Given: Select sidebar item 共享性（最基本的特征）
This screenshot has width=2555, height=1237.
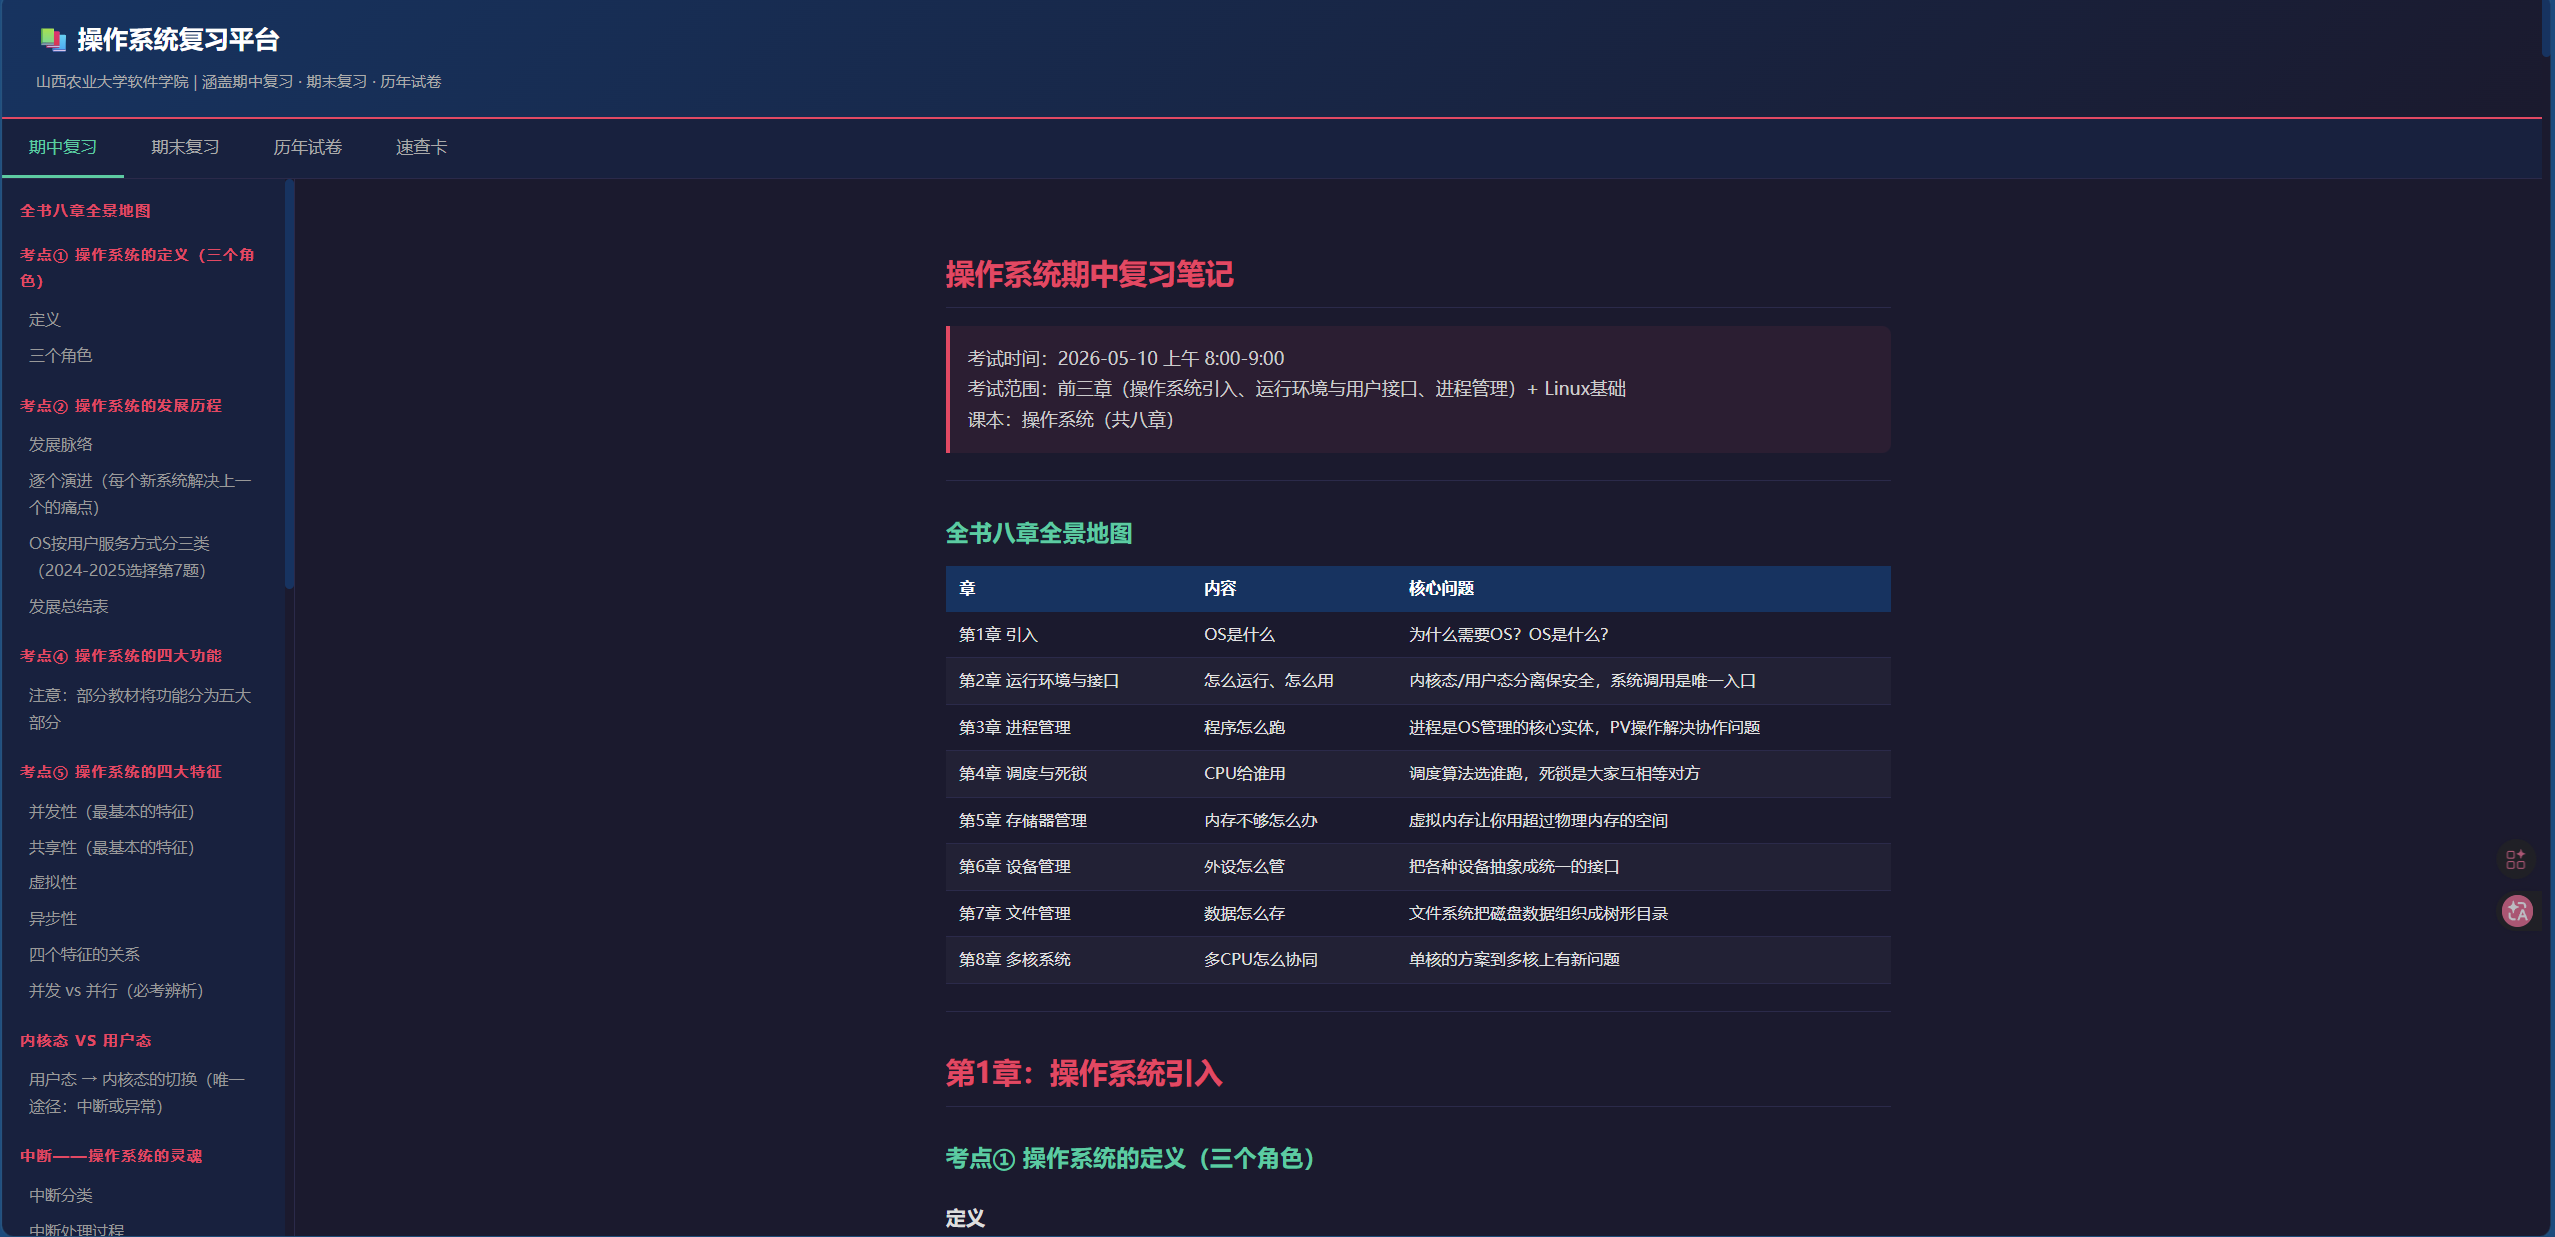Looking at the screenshot, I should click(x=112, y=848).
